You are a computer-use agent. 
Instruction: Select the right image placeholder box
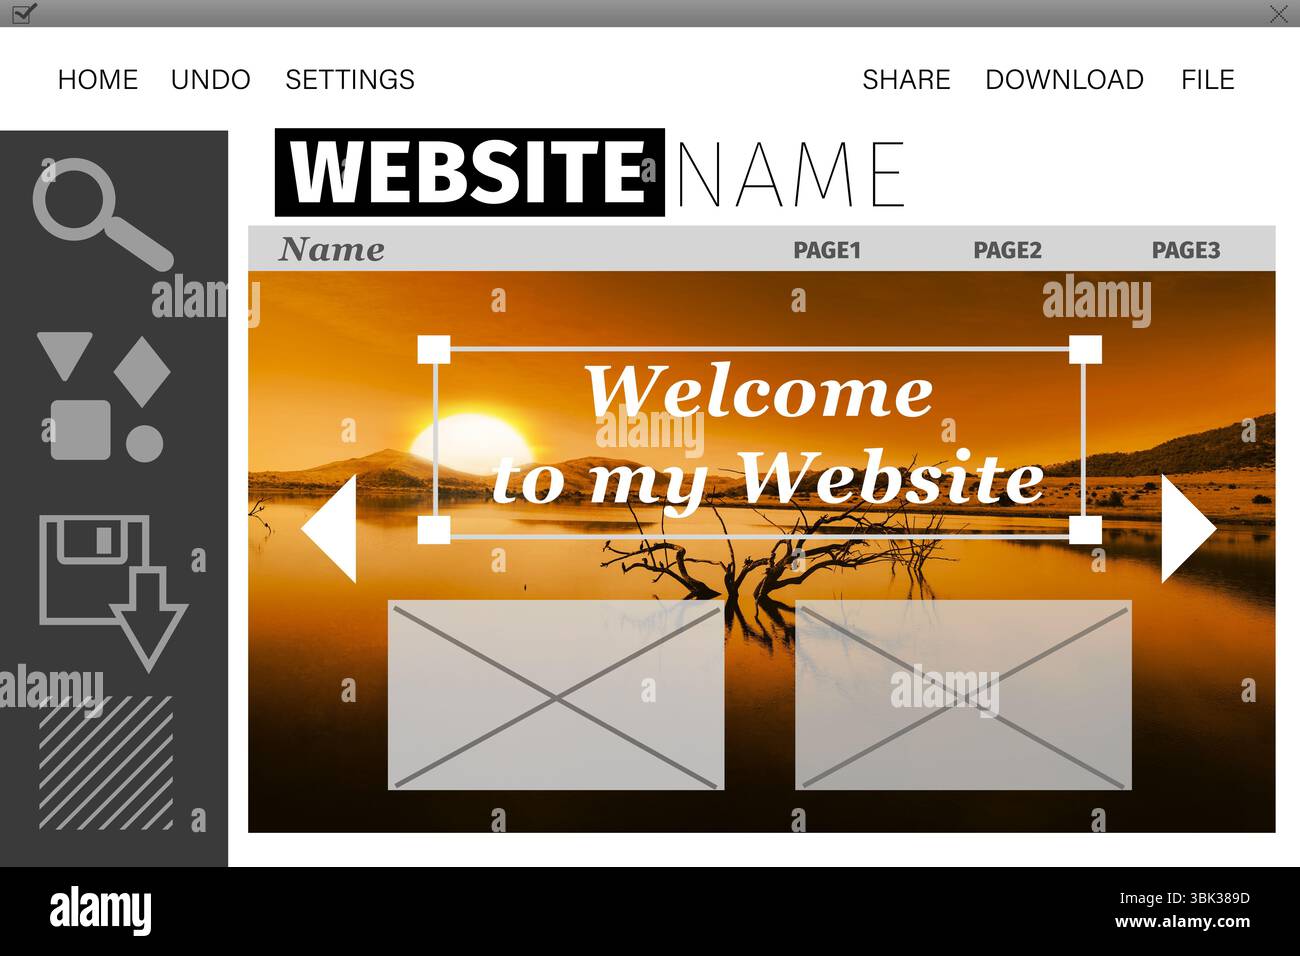click(963, 695)
